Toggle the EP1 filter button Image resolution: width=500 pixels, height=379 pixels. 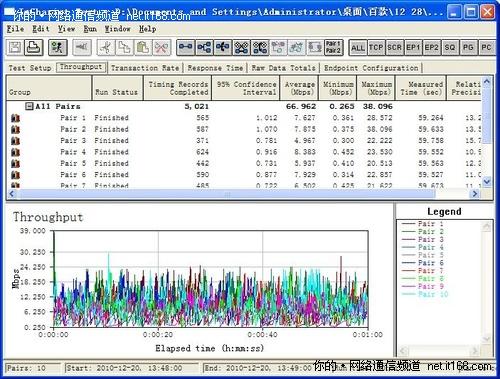click(413, 47)
